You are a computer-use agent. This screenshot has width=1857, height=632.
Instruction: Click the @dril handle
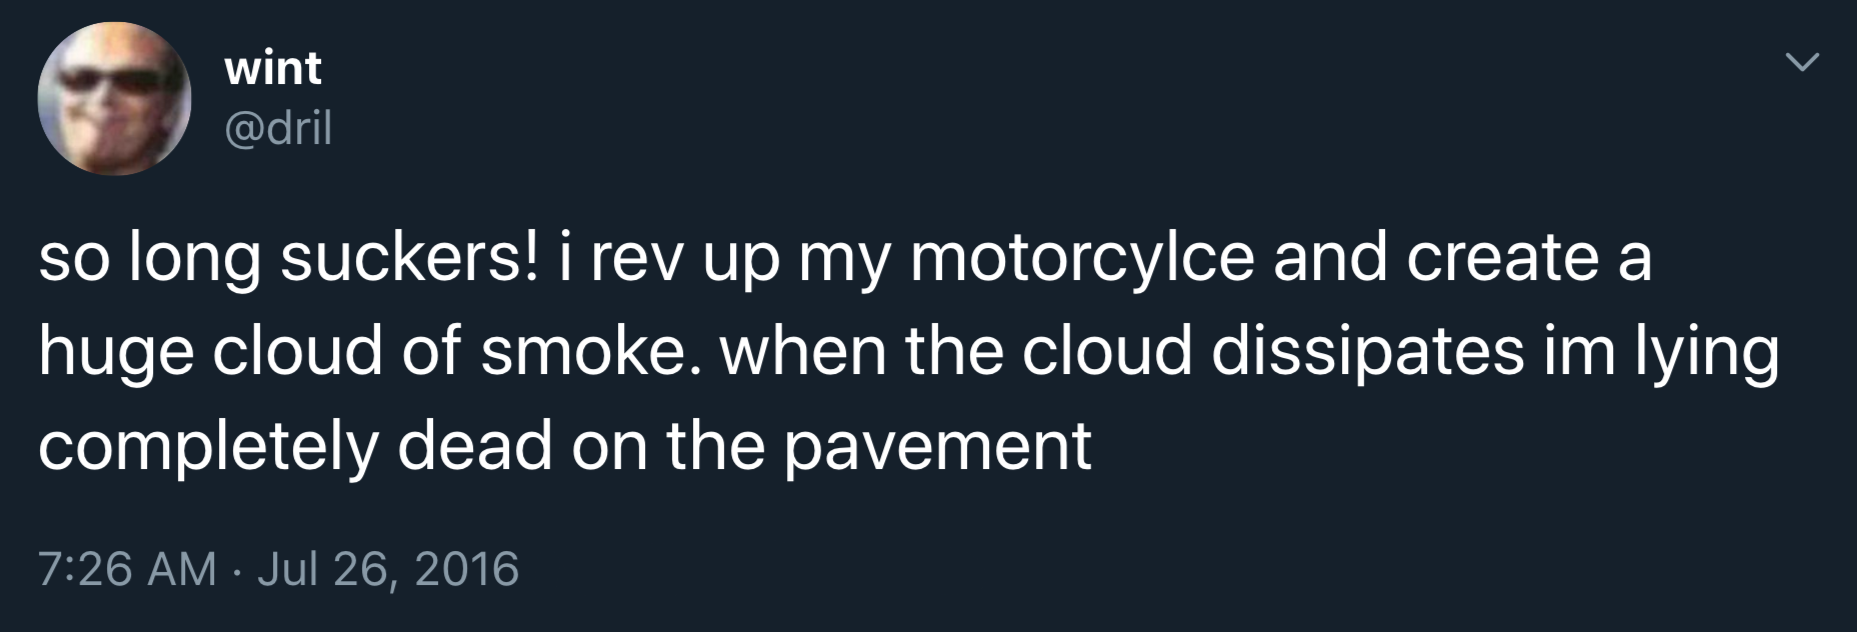click(x=278, y=128)
